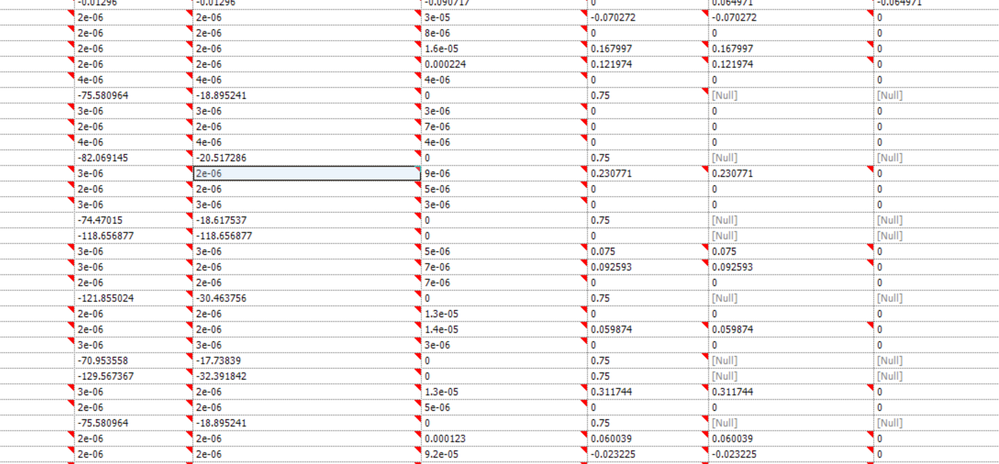999x464 pixels.
Task: Click the -30.463756 cell
Action: pyautogui.click(x=306, y=298)
